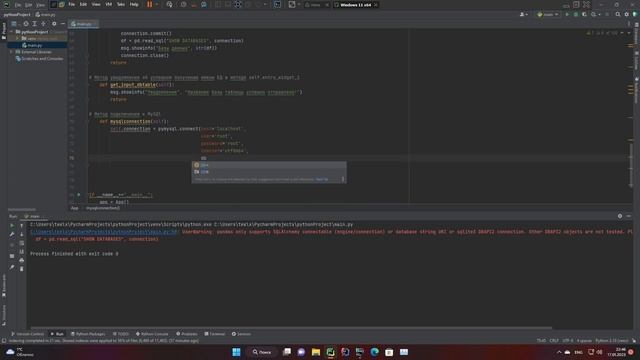
Task: Click the Select Opened File target icon
Action: [x=26, y=24]
